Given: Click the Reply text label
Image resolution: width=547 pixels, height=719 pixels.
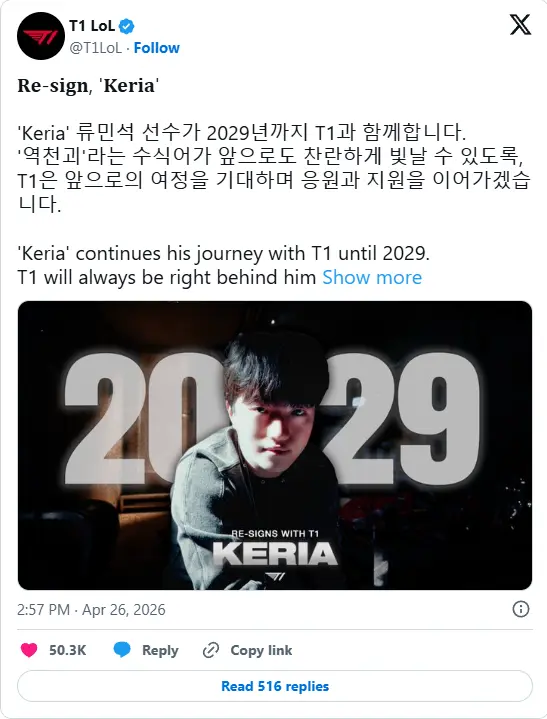Looking at the screenshot, I should 160,650.
